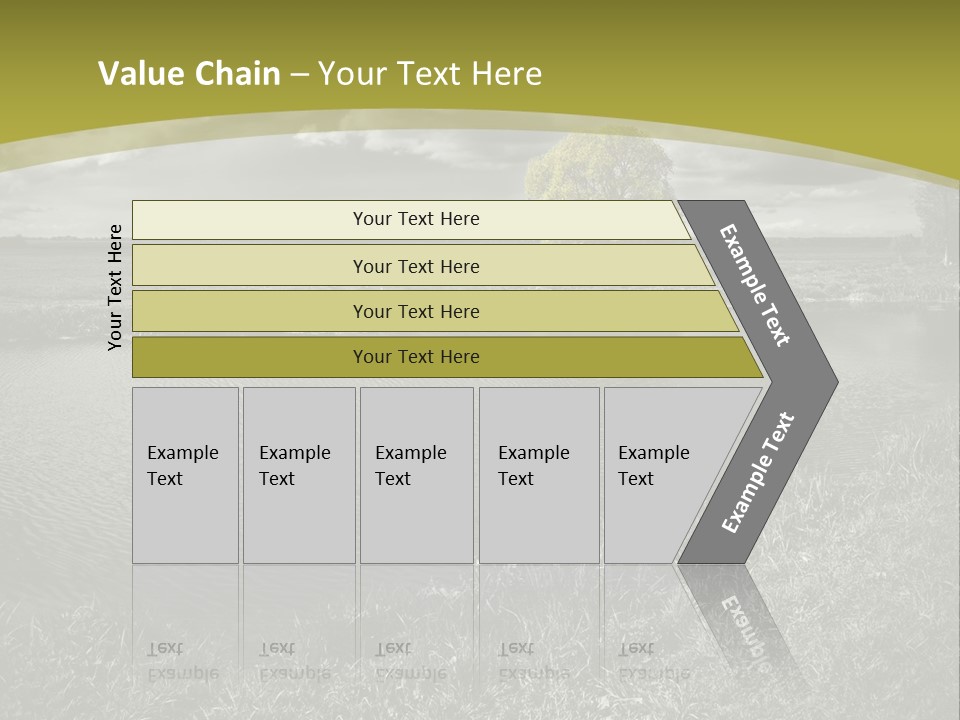Image resolution: width=960 pixels, height=720 pixels.
Task: Click the reflection under fifth gray box
Action: (x=655, y=640)
